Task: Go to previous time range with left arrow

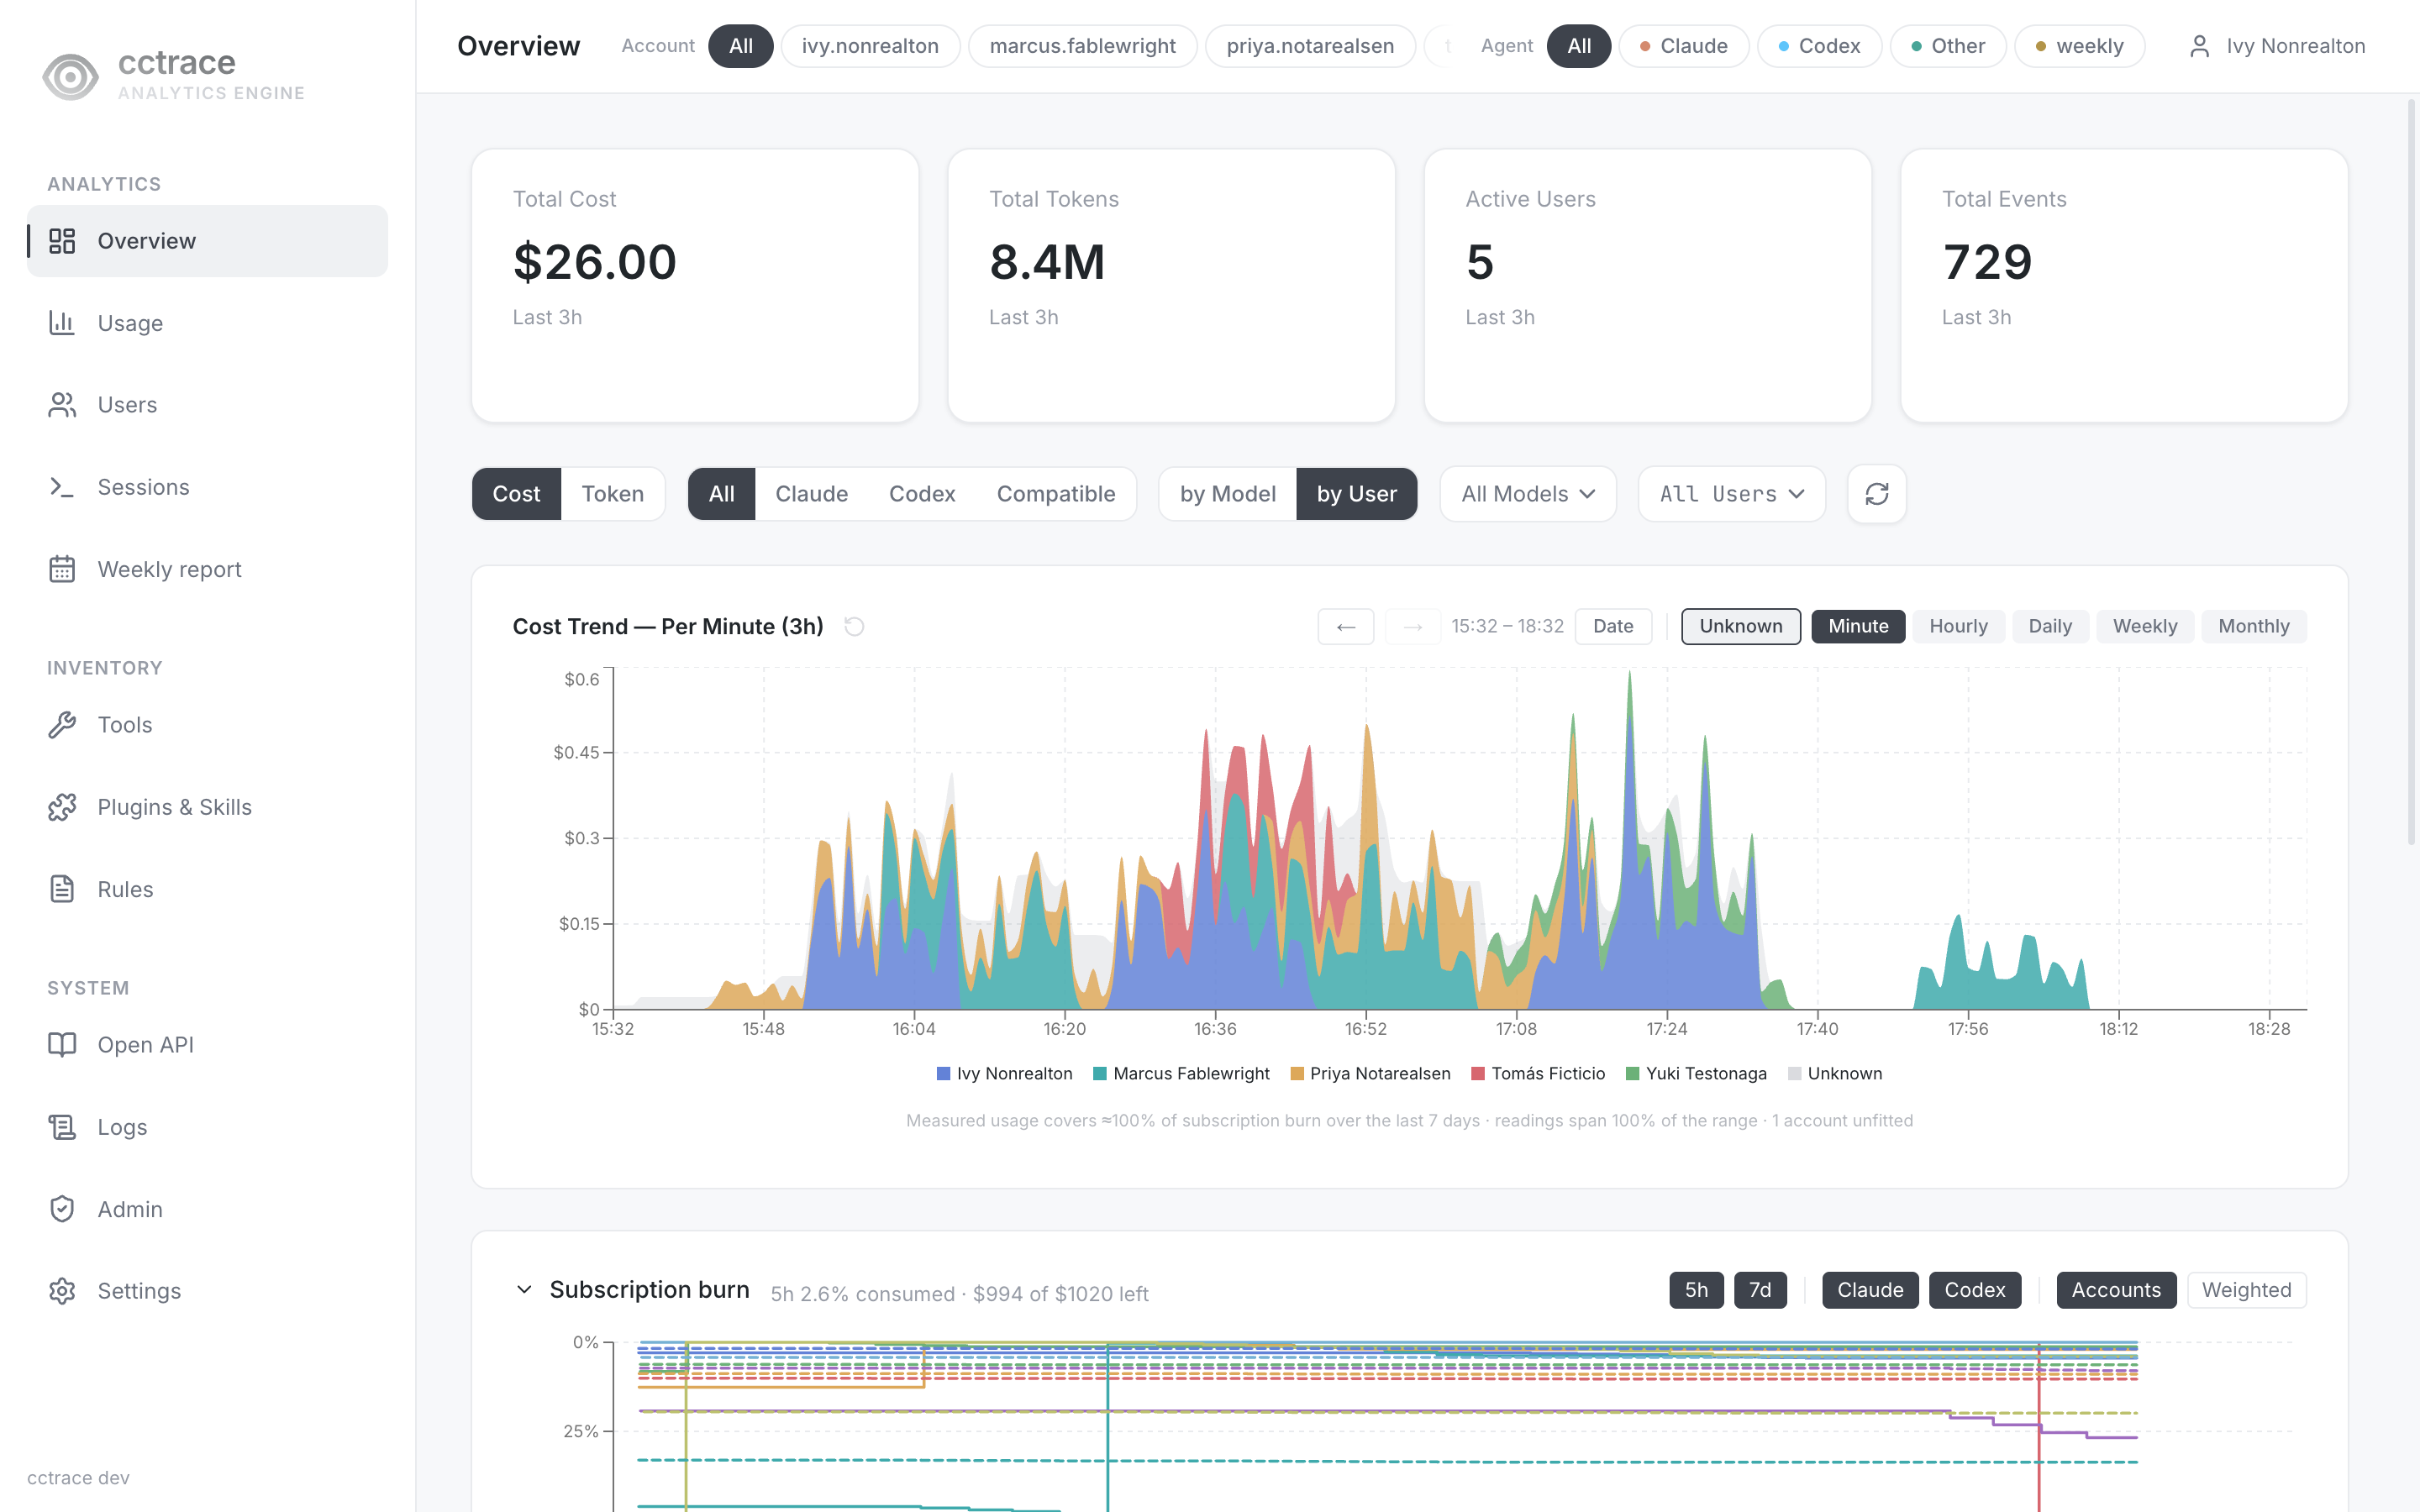Action: [1346, 627]
